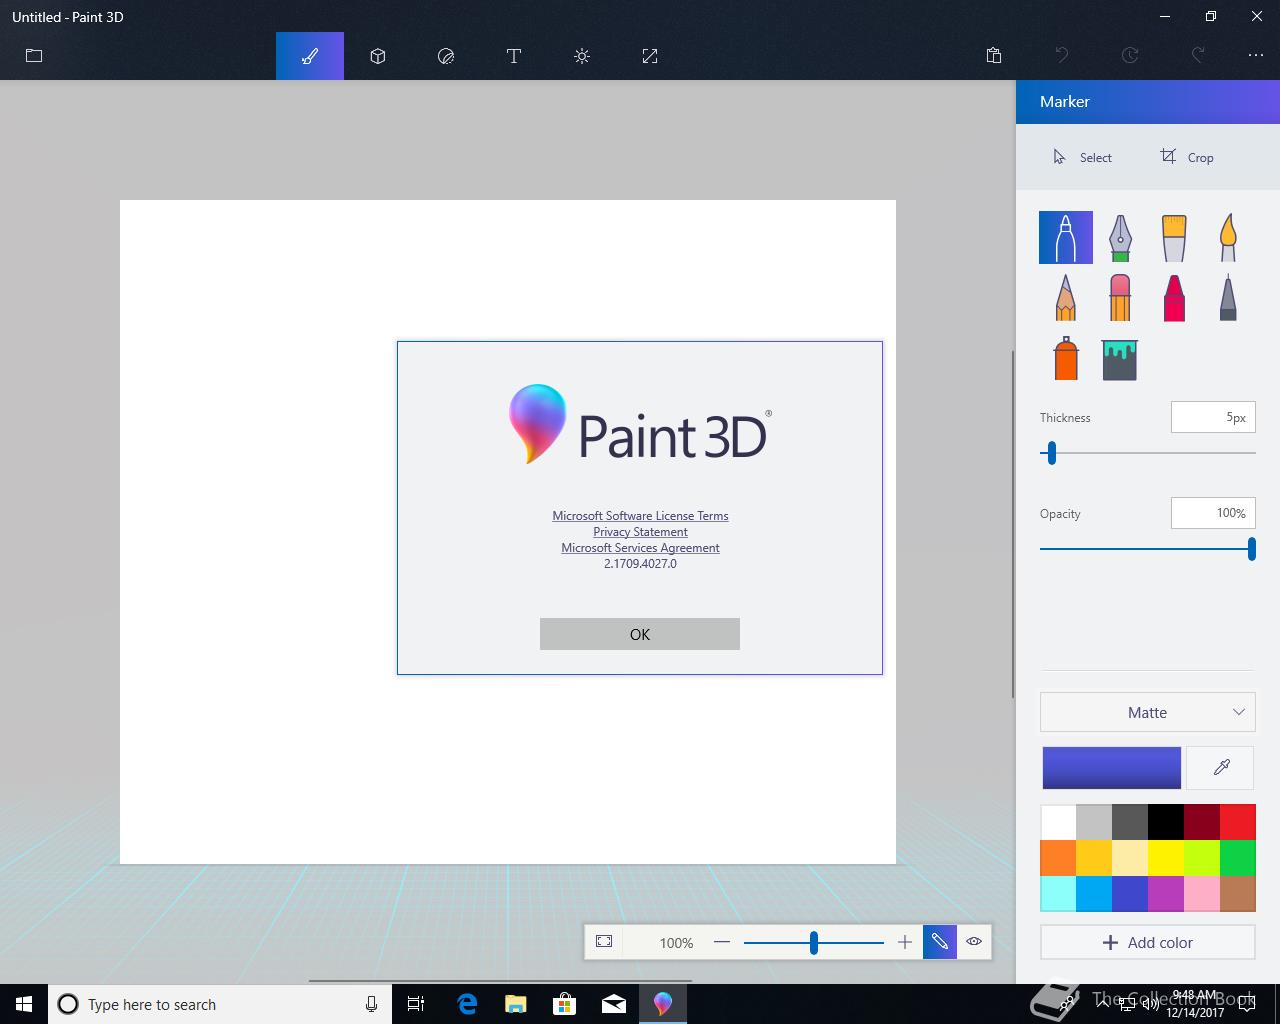Select the Watercolor brush
This screenshot has width=1280, height=1024.
[x=1228, y=238]
